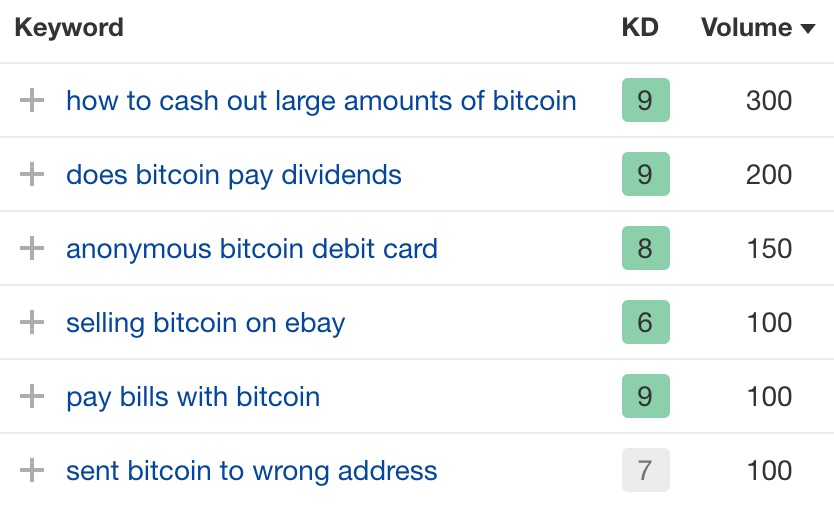
Task: Open the 'selling bitcoin on ebay' keyword
Action: (x=205, y=322)
